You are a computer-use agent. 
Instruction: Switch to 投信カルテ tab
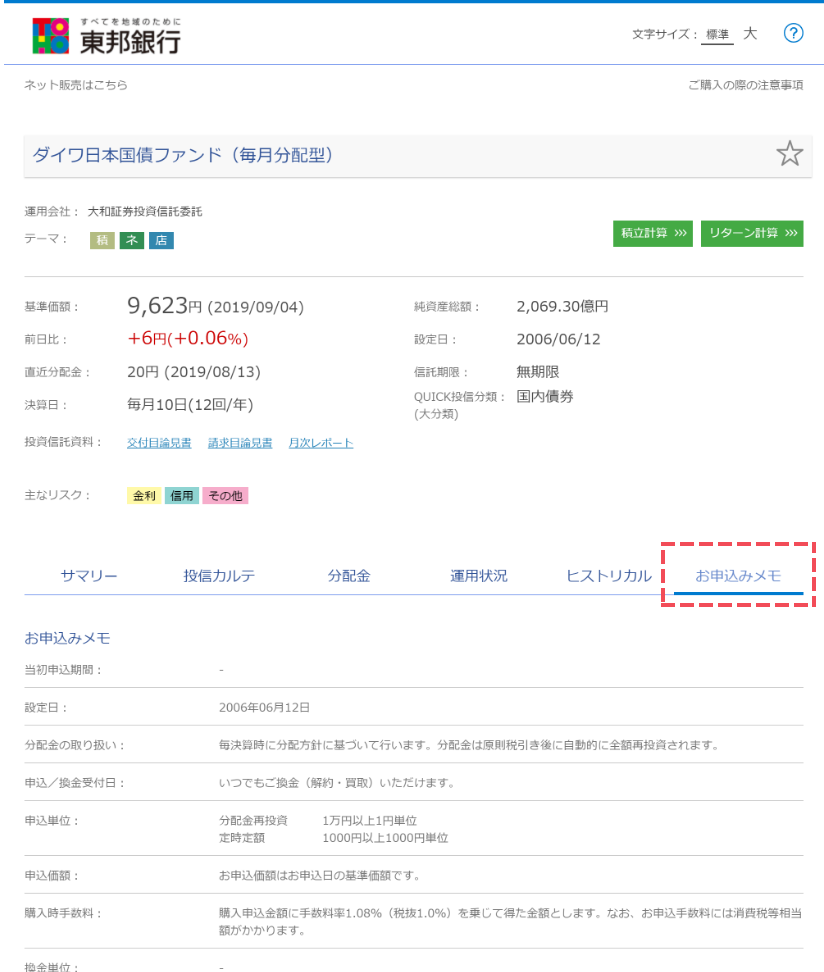[x=219, y=576]
